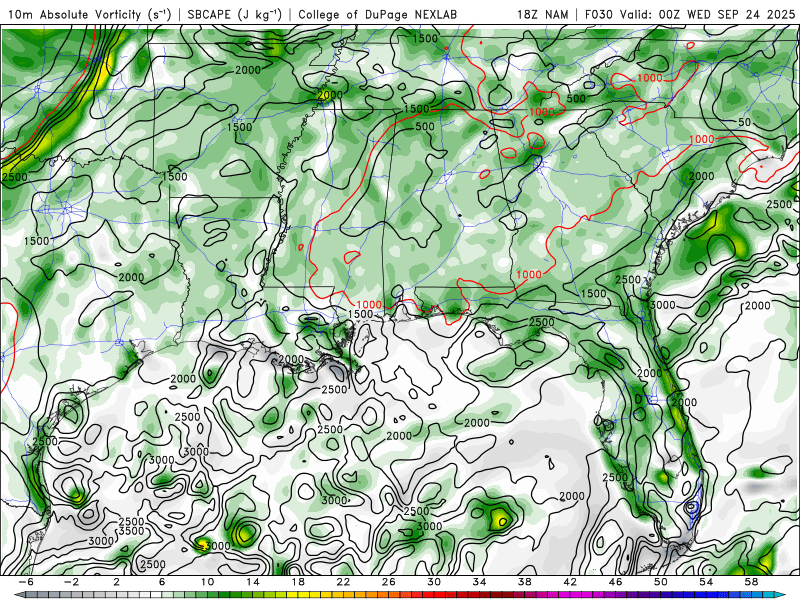Click the '18' value on the color scale
This screenshot has width=800, height=600.
tap(298, 582)
